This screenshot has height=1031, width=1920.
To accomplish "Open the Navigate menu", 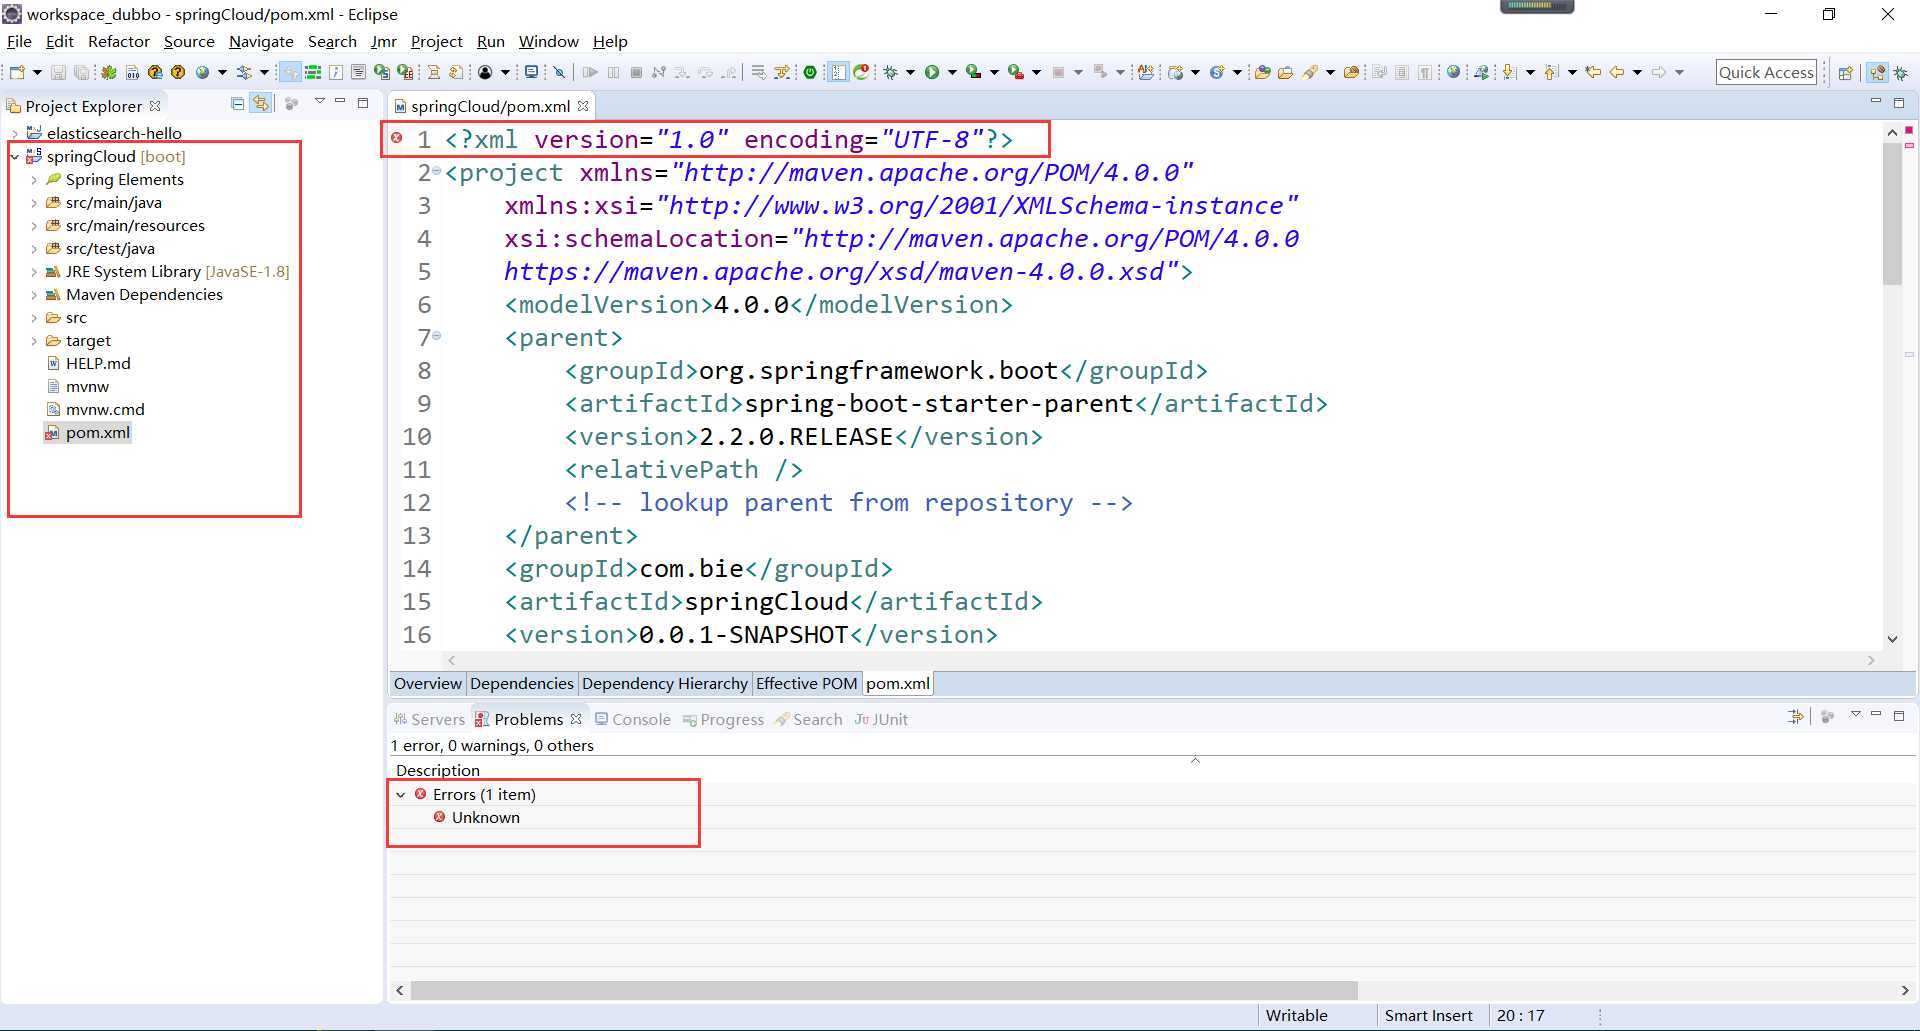I will pos(261,41).
